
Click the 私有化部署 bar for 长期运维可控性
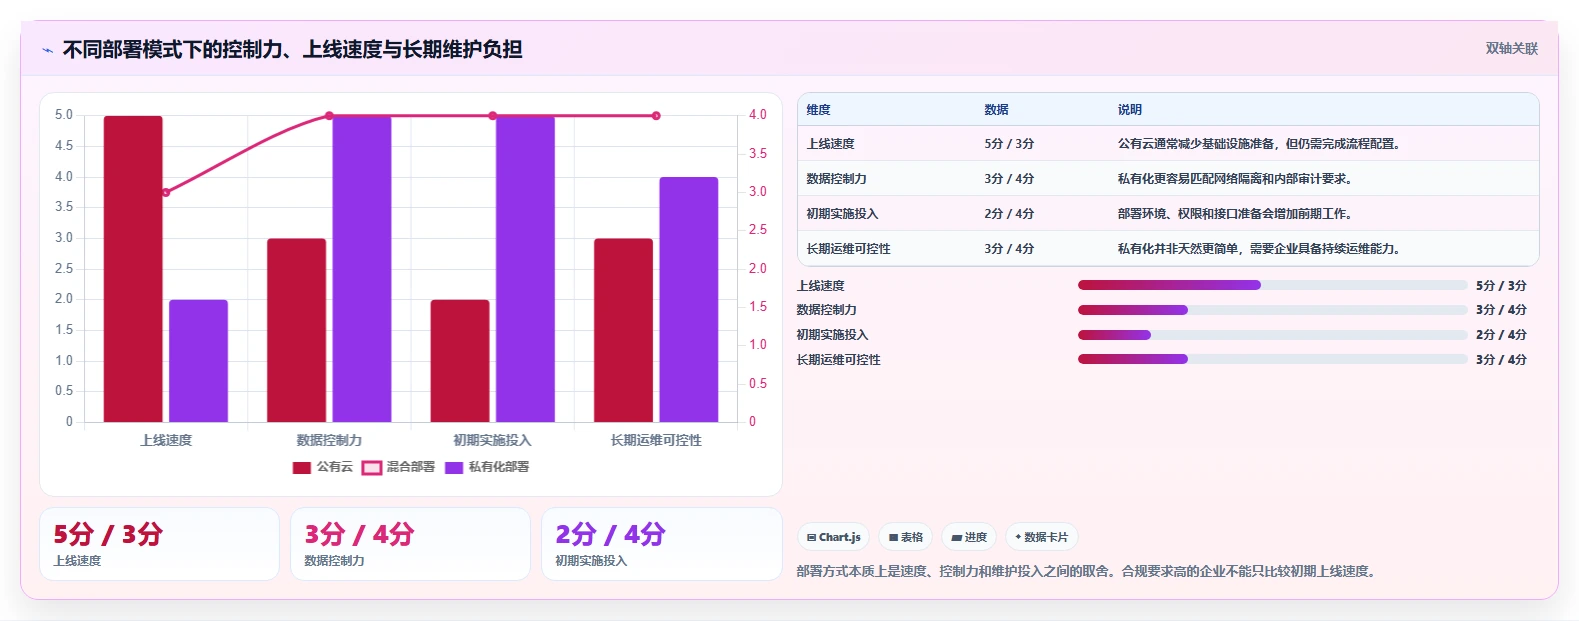point(689,300)
